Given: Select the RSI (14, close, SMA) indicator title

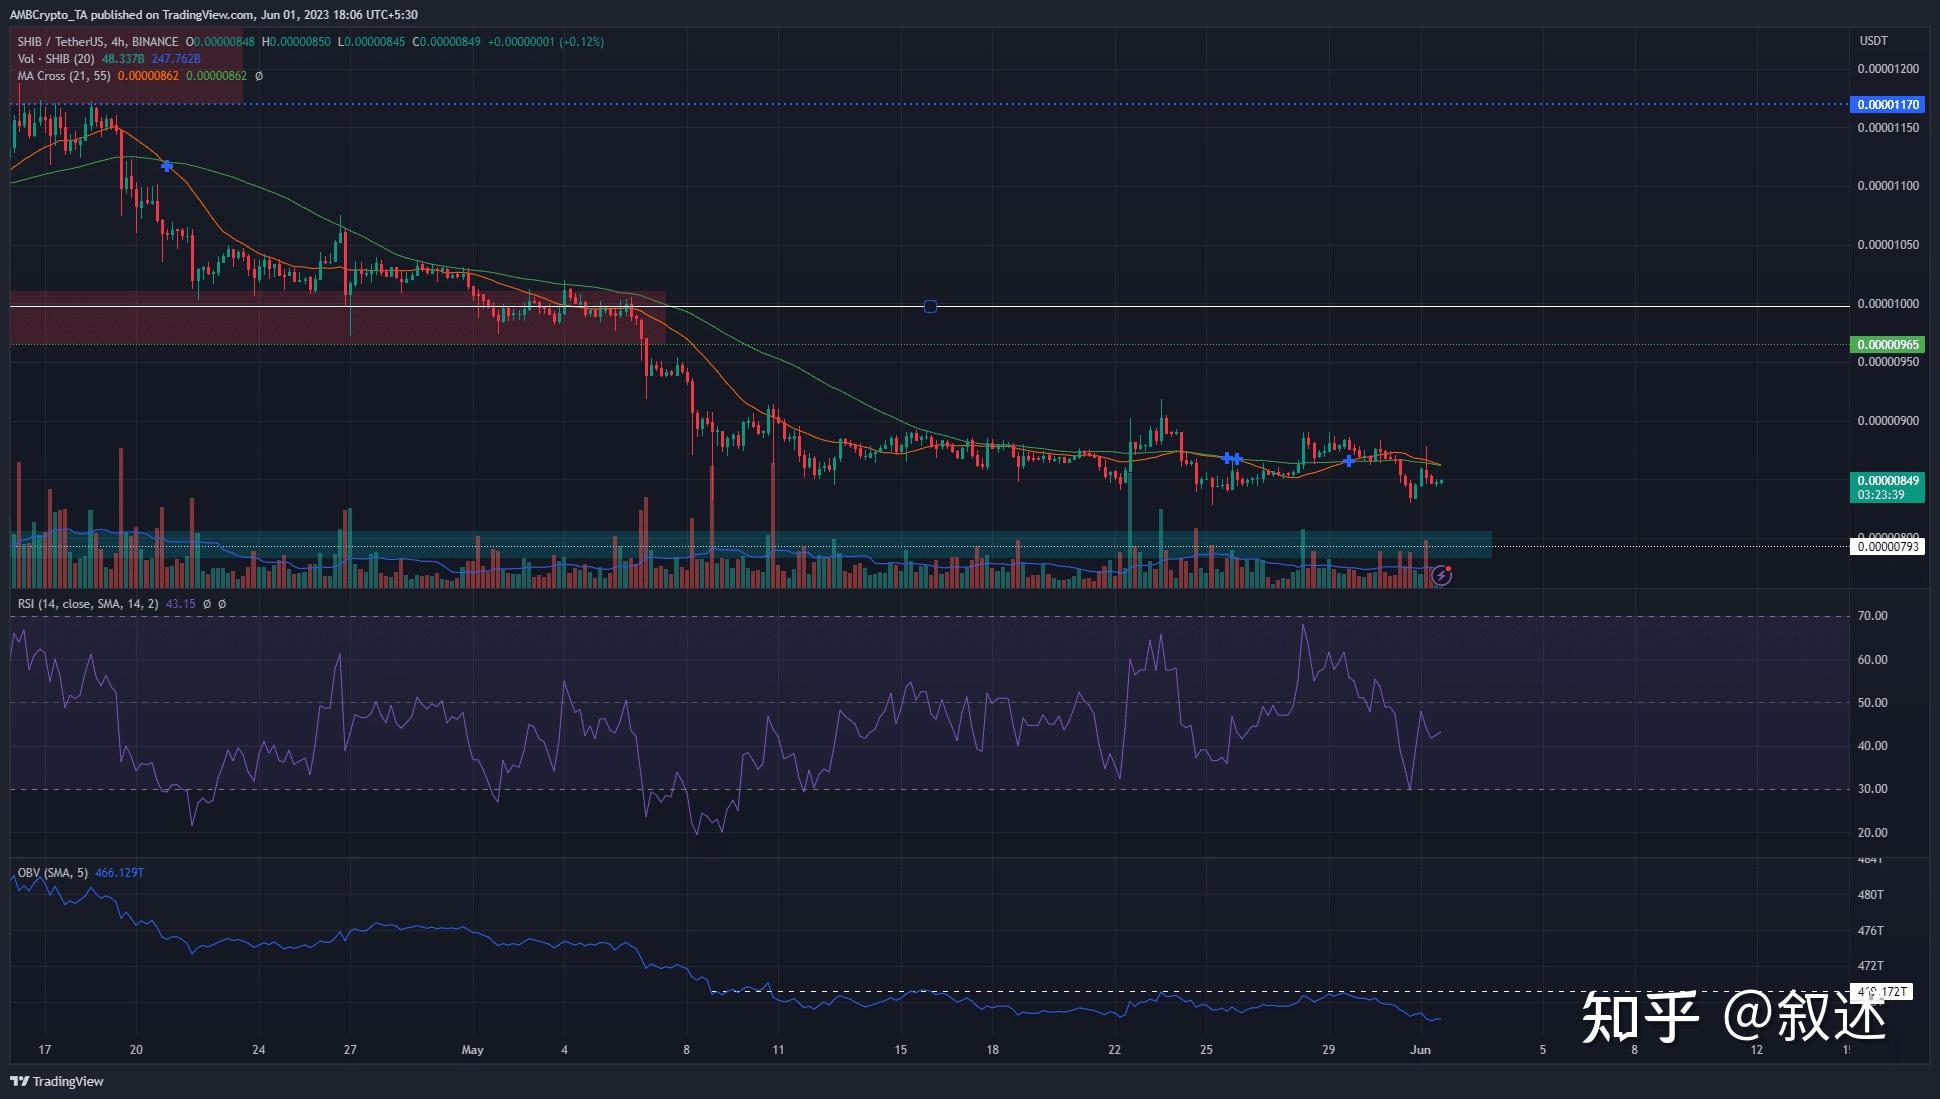Looking at the screenshot, I should [88, 604].
